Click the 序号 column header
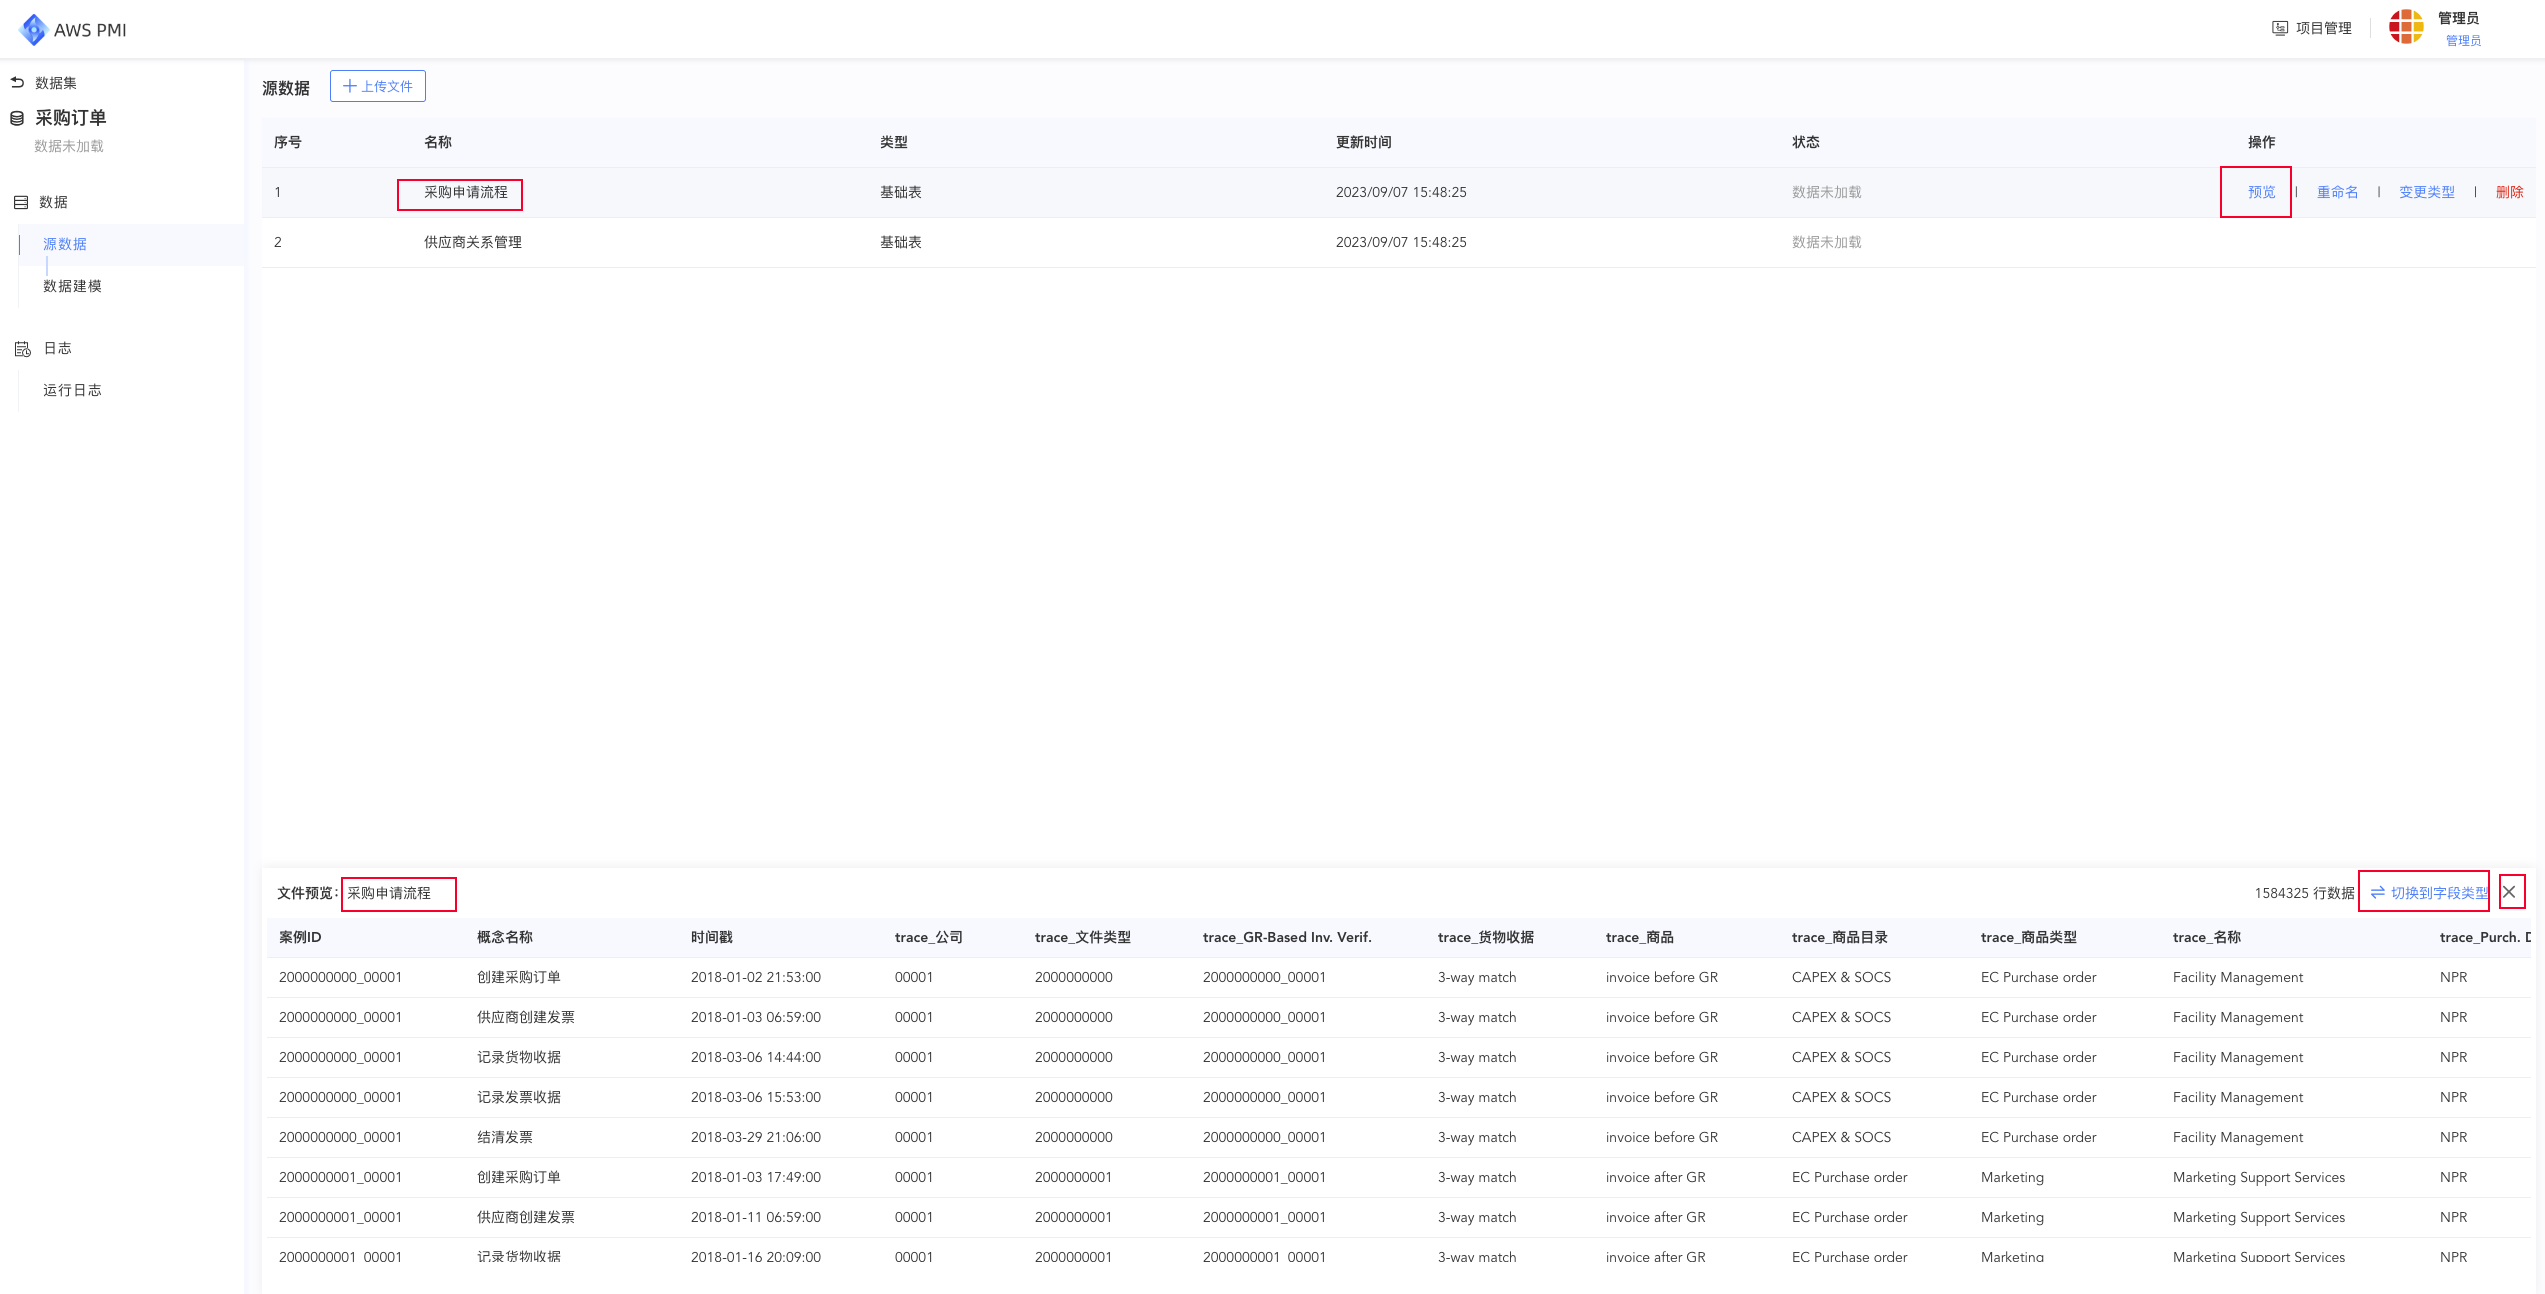 point(288,142)
